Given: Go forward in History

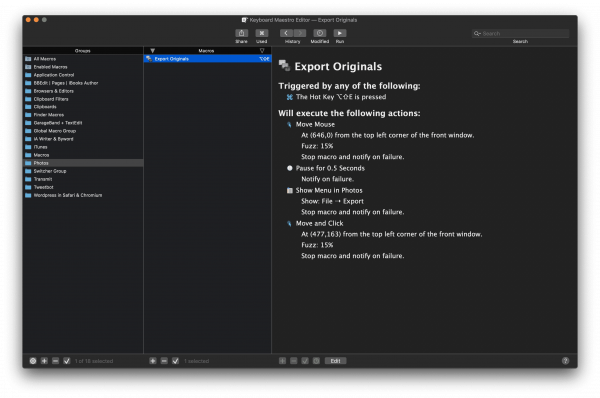Looking at the screenshot, I should tap(300, 33).
